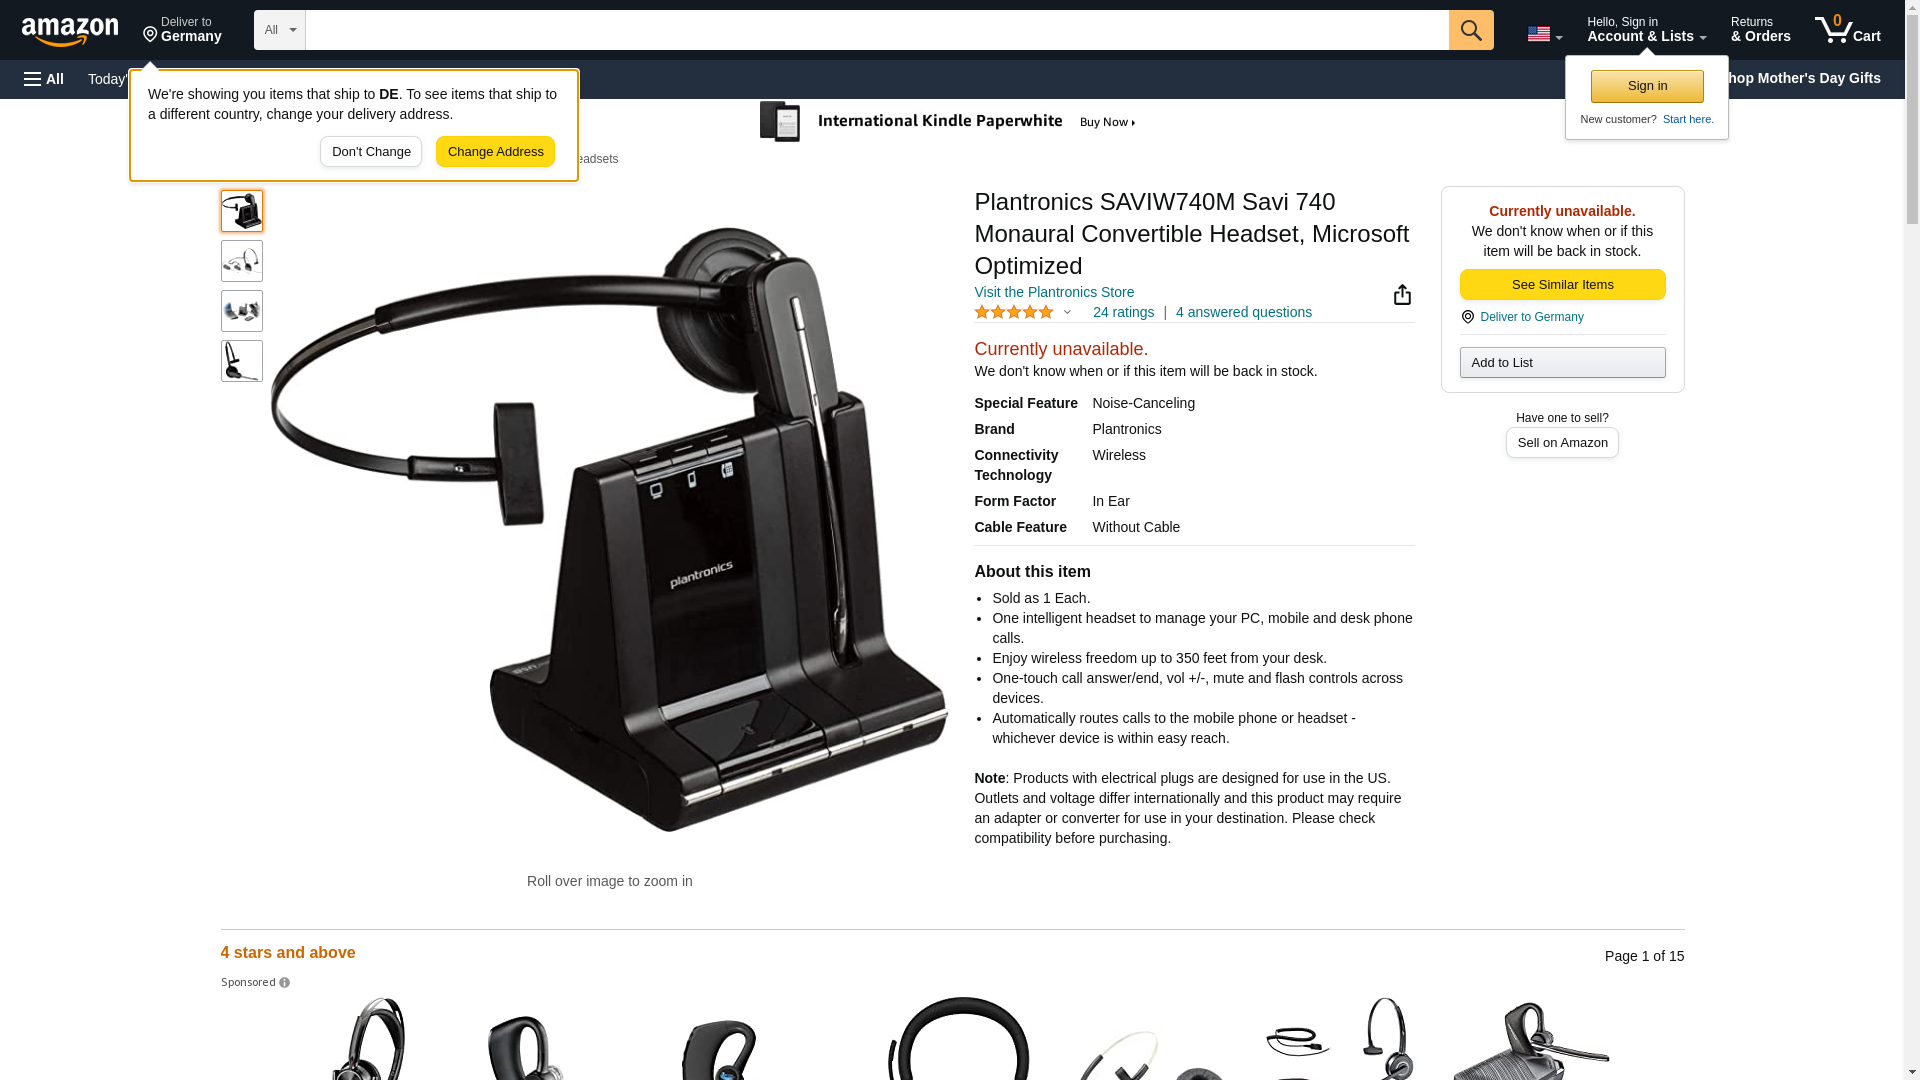Click the magnifier search submit button

(x=1471, y=30)
